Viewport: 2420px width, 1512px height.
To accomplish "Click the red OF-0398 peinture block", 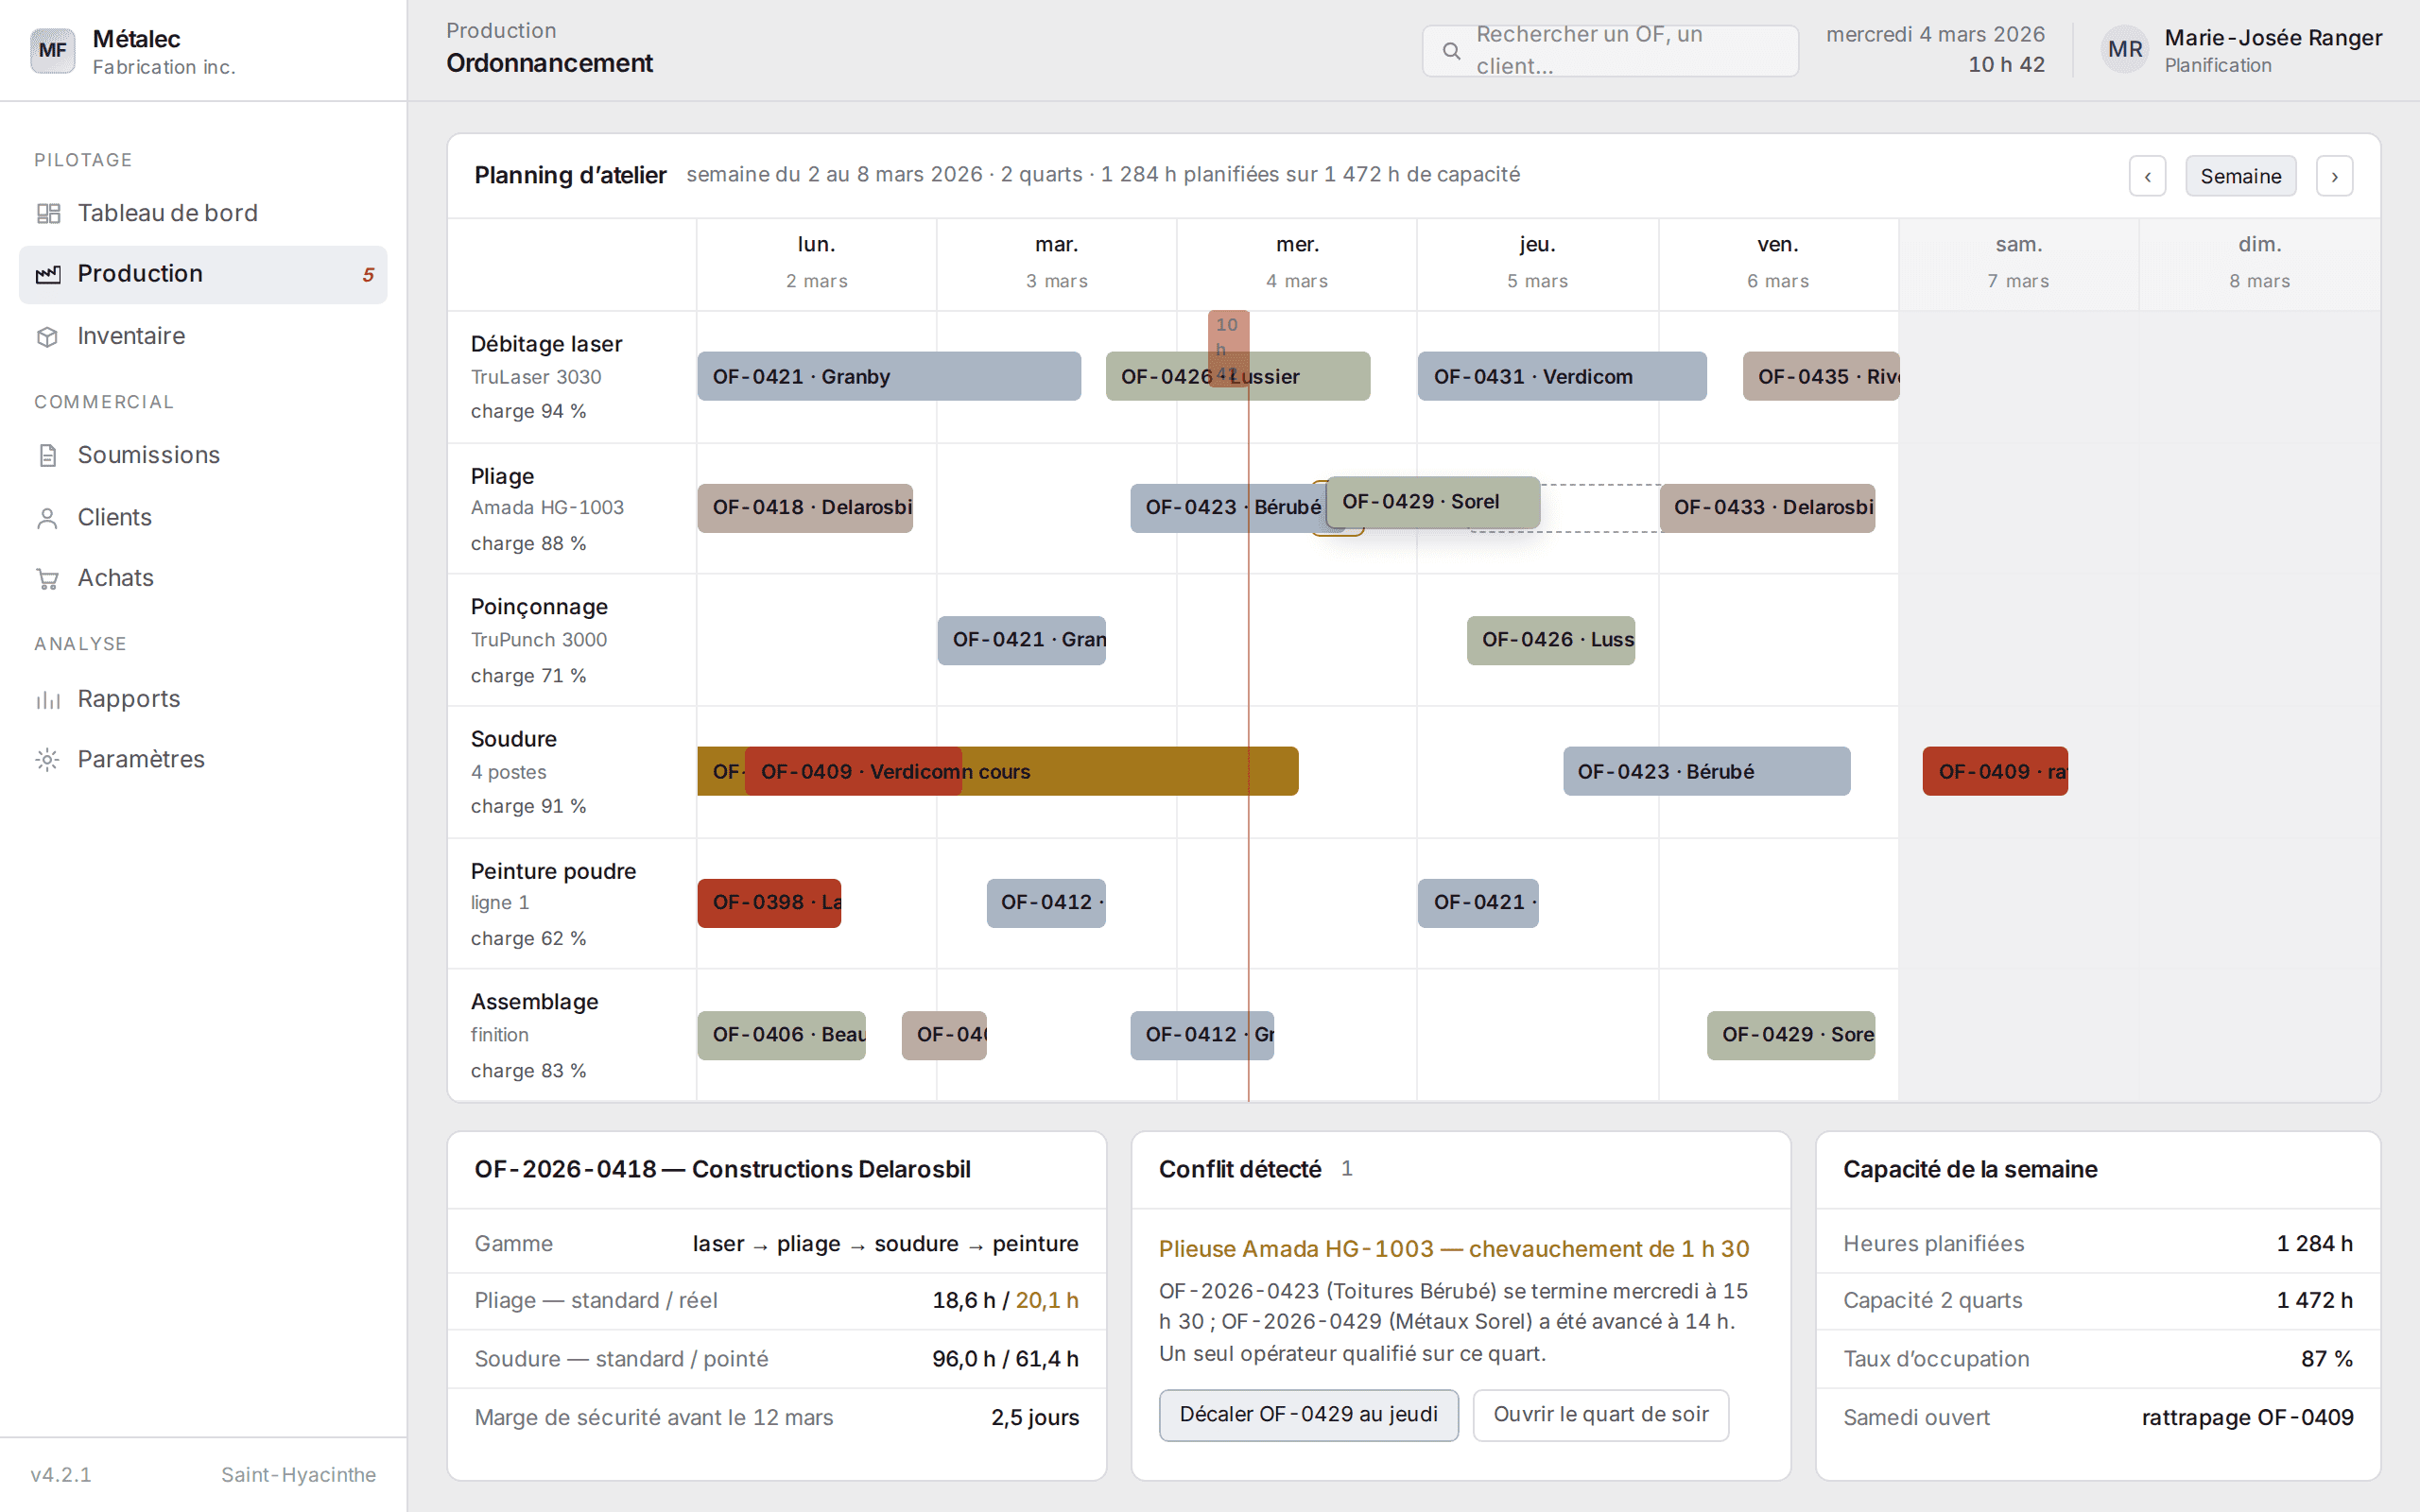I will (x=769, y=903).
